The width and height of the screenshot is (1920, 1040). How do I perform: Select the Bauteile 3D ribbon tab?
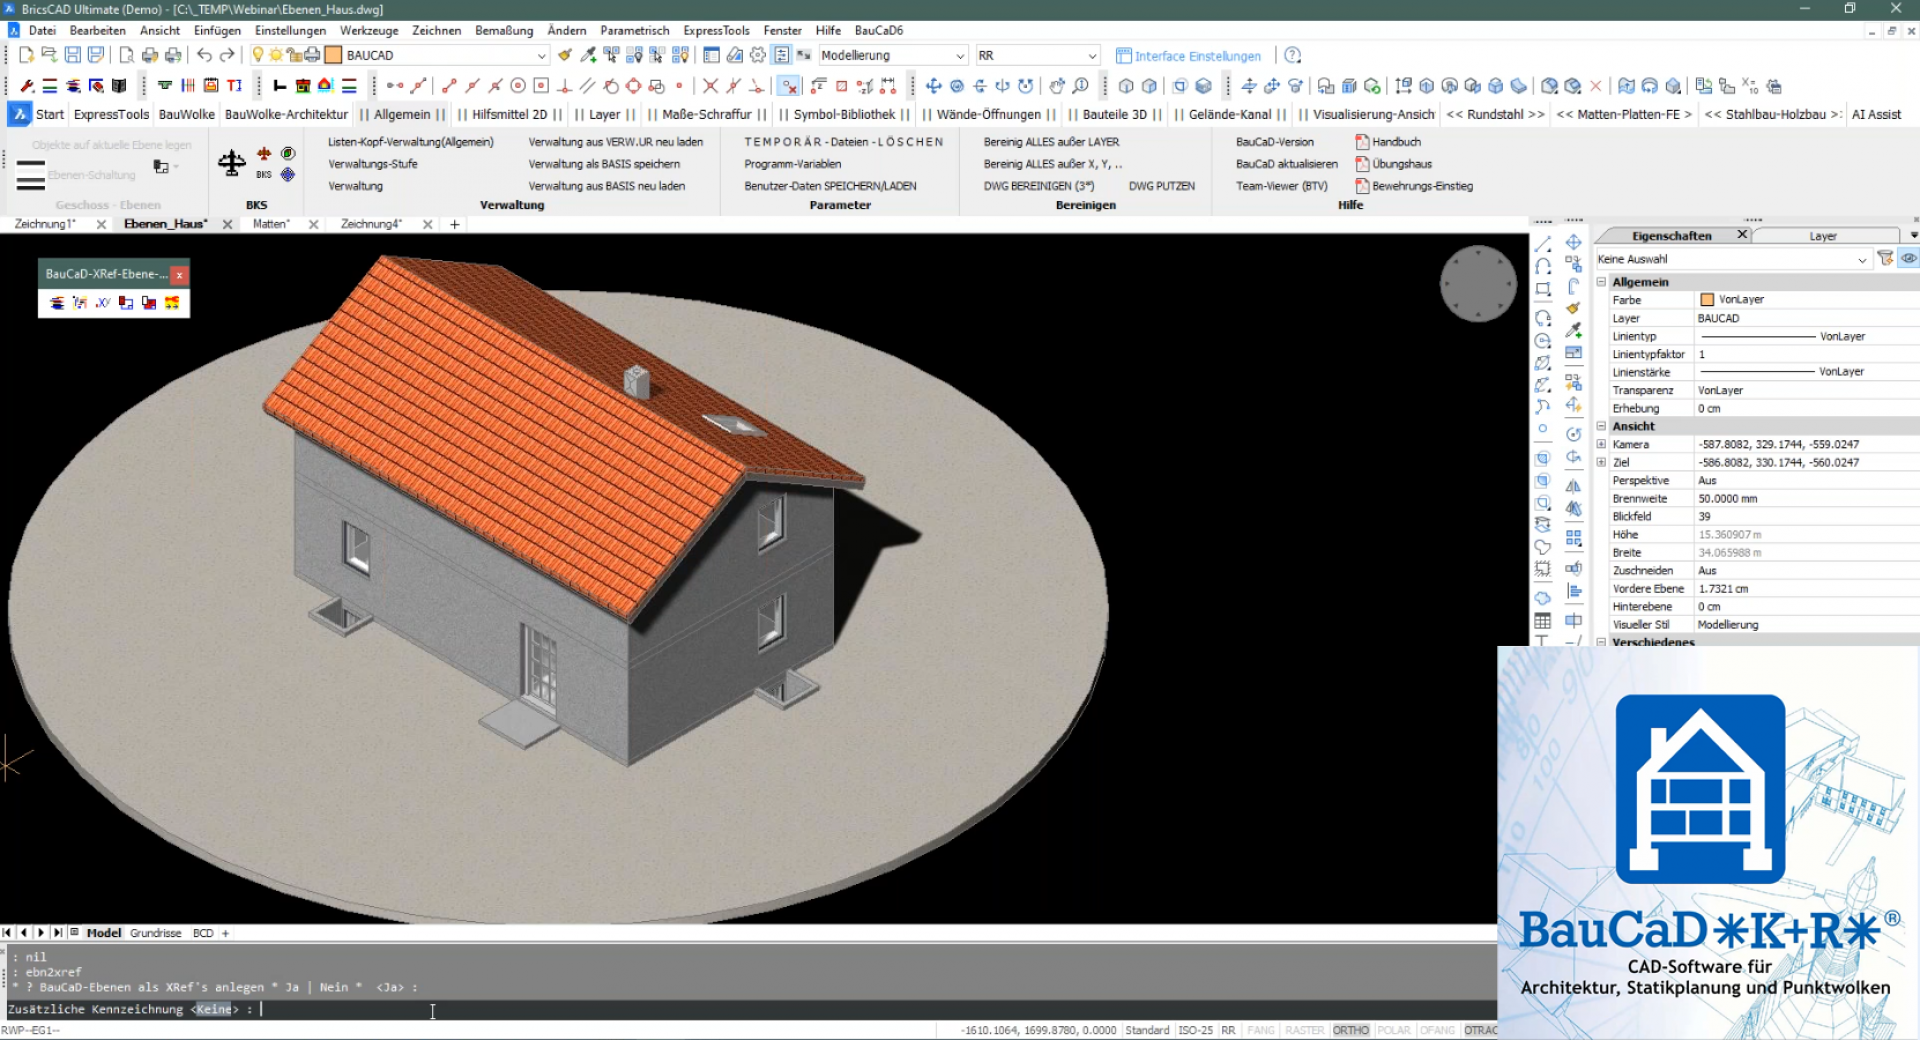point(1115,114)
